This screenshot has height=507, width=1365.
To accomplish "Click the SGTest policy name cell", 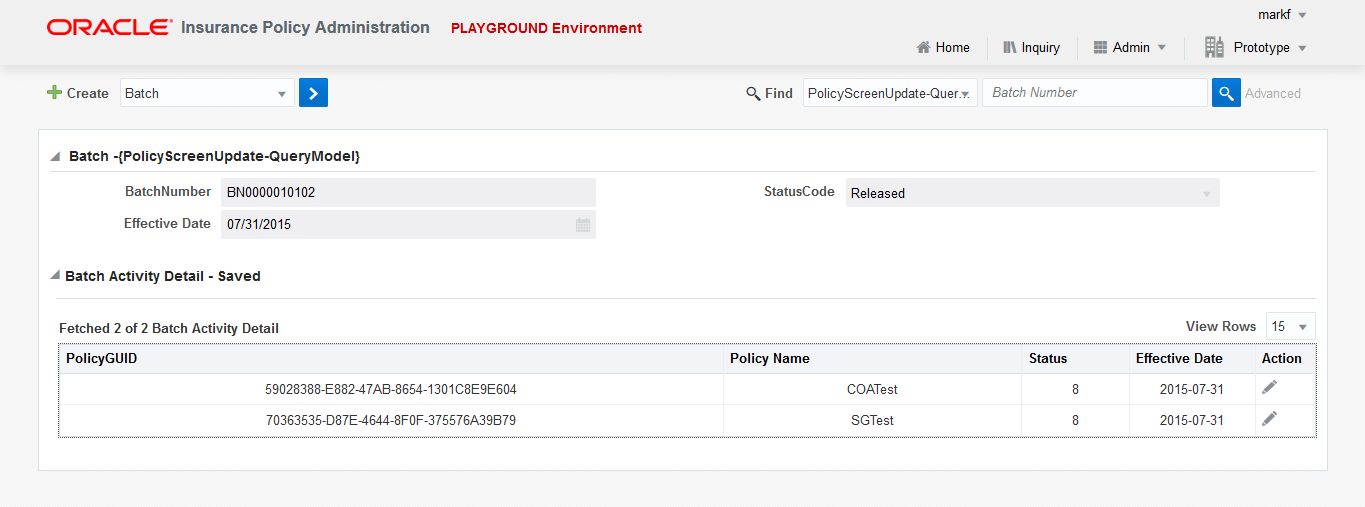I will coord(873,420).
